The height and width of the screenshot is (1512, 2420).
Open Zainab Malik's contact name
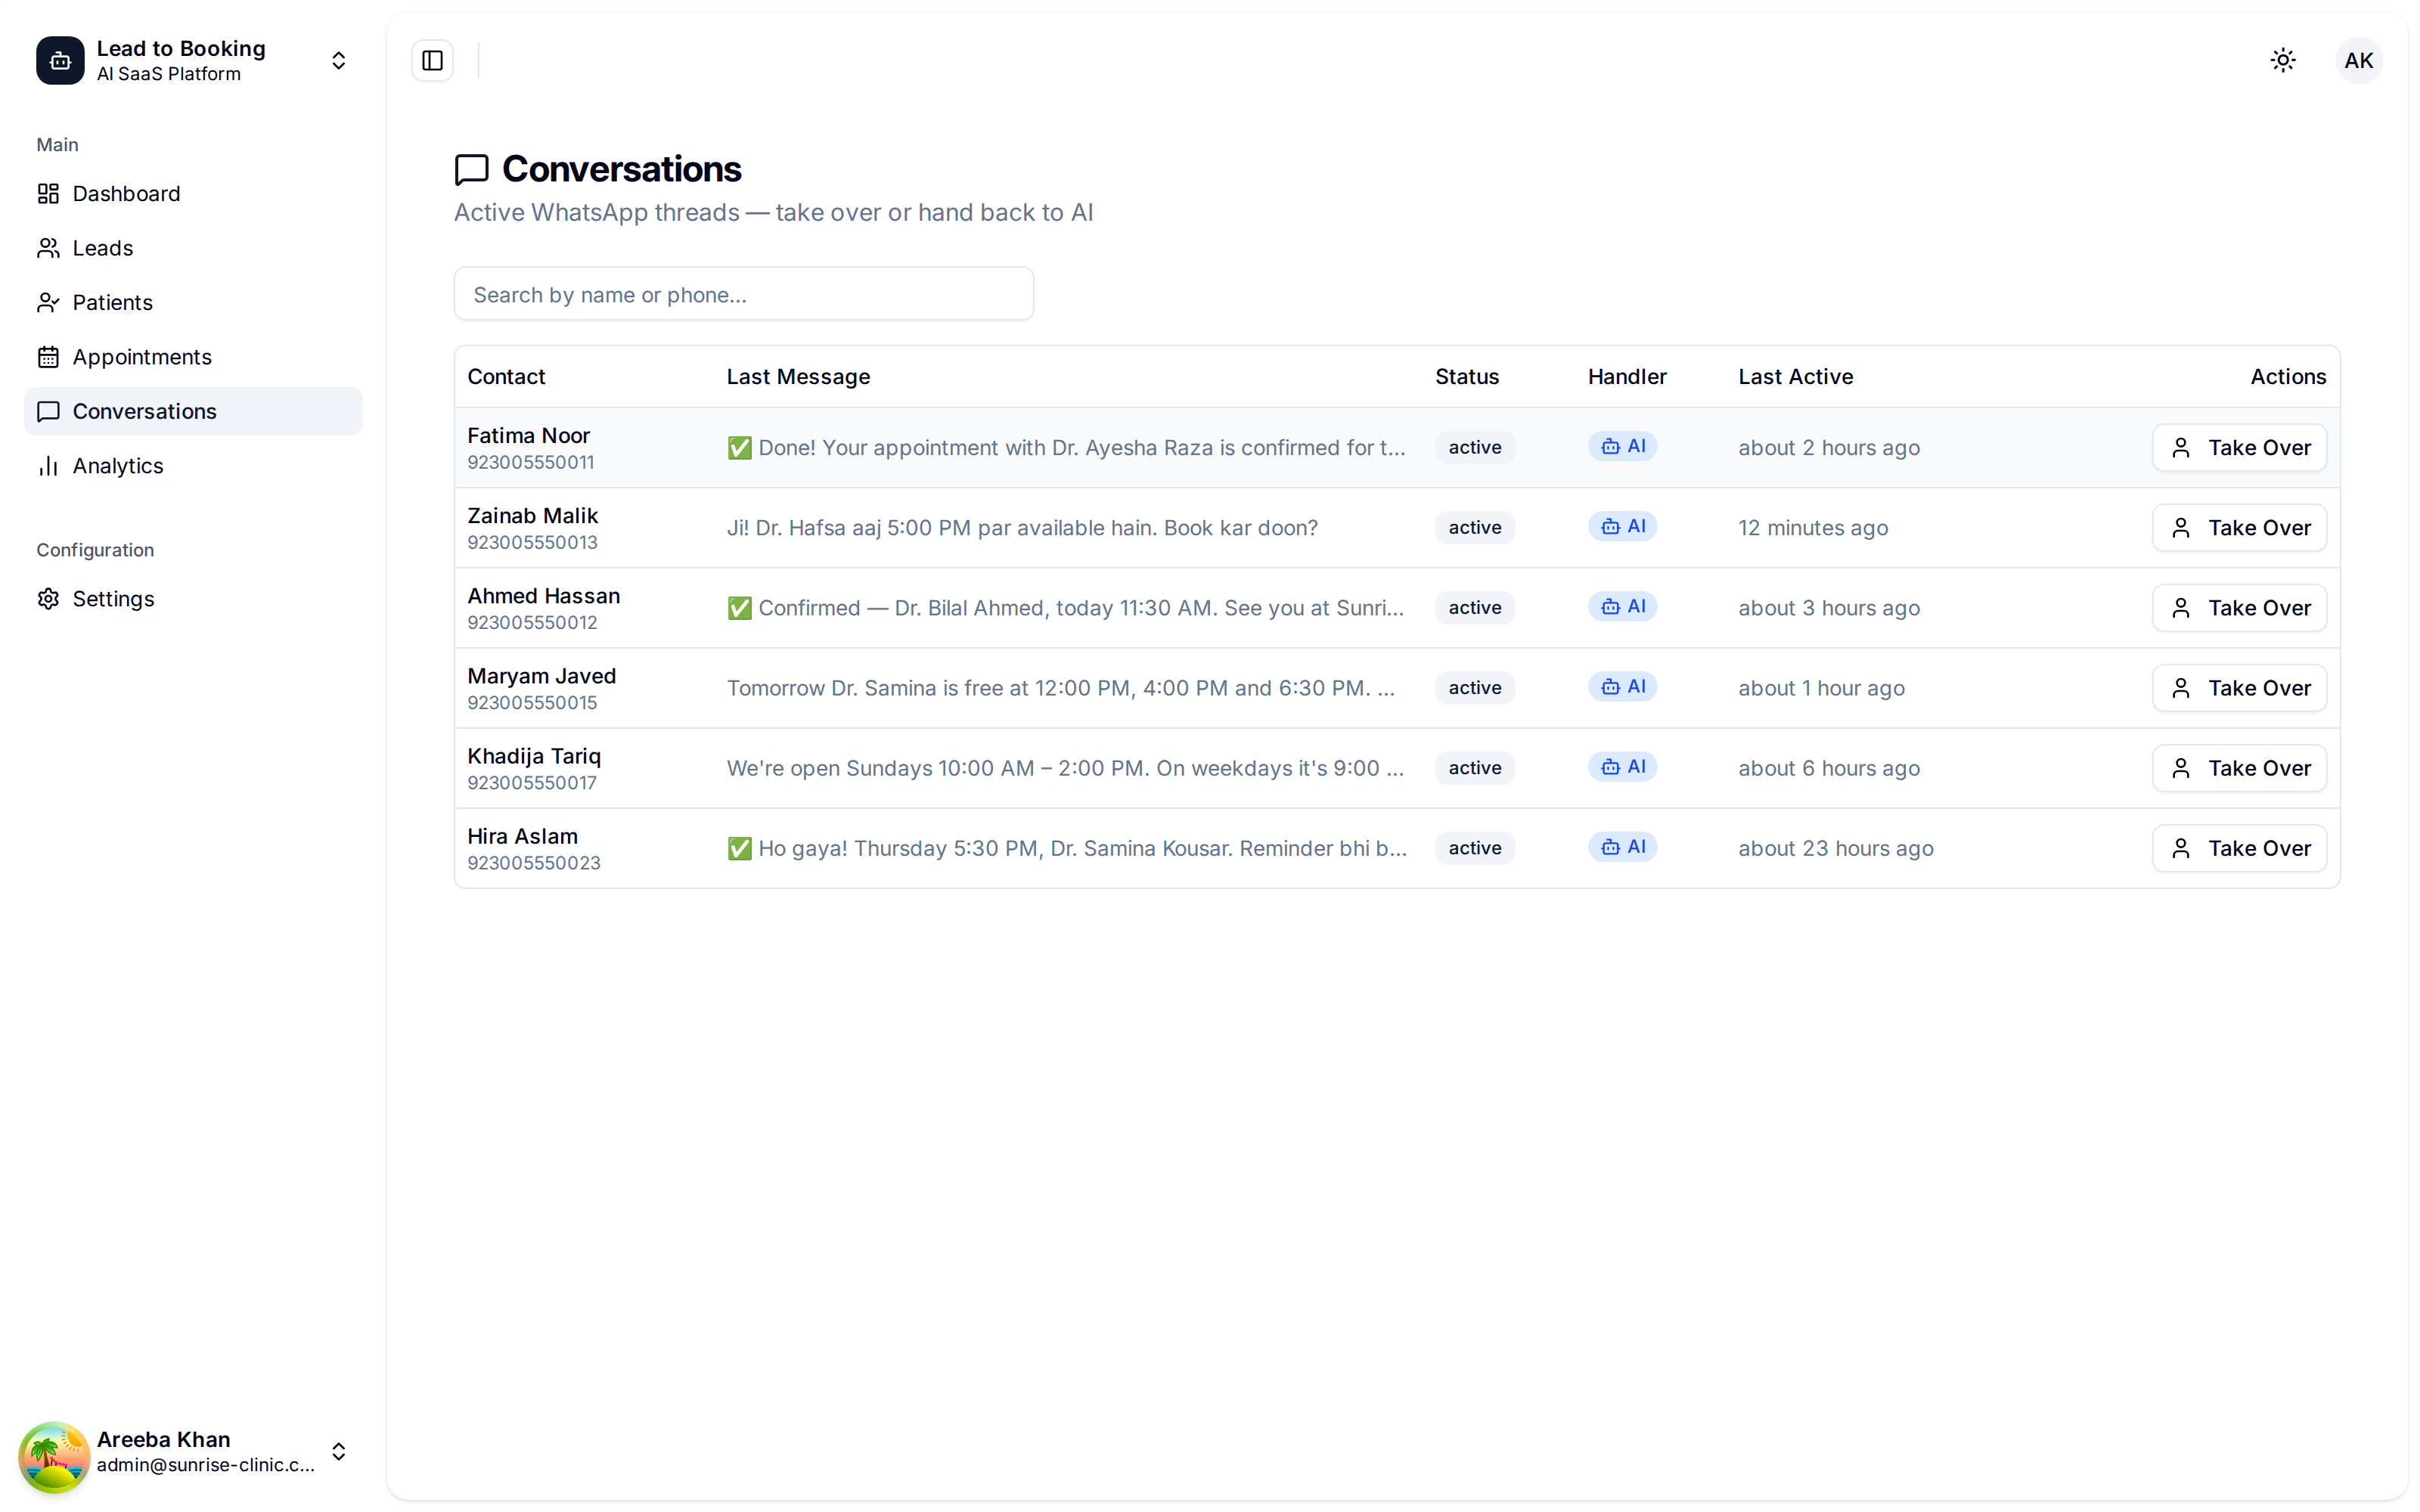pyautogui.click(x=532, y=515)
